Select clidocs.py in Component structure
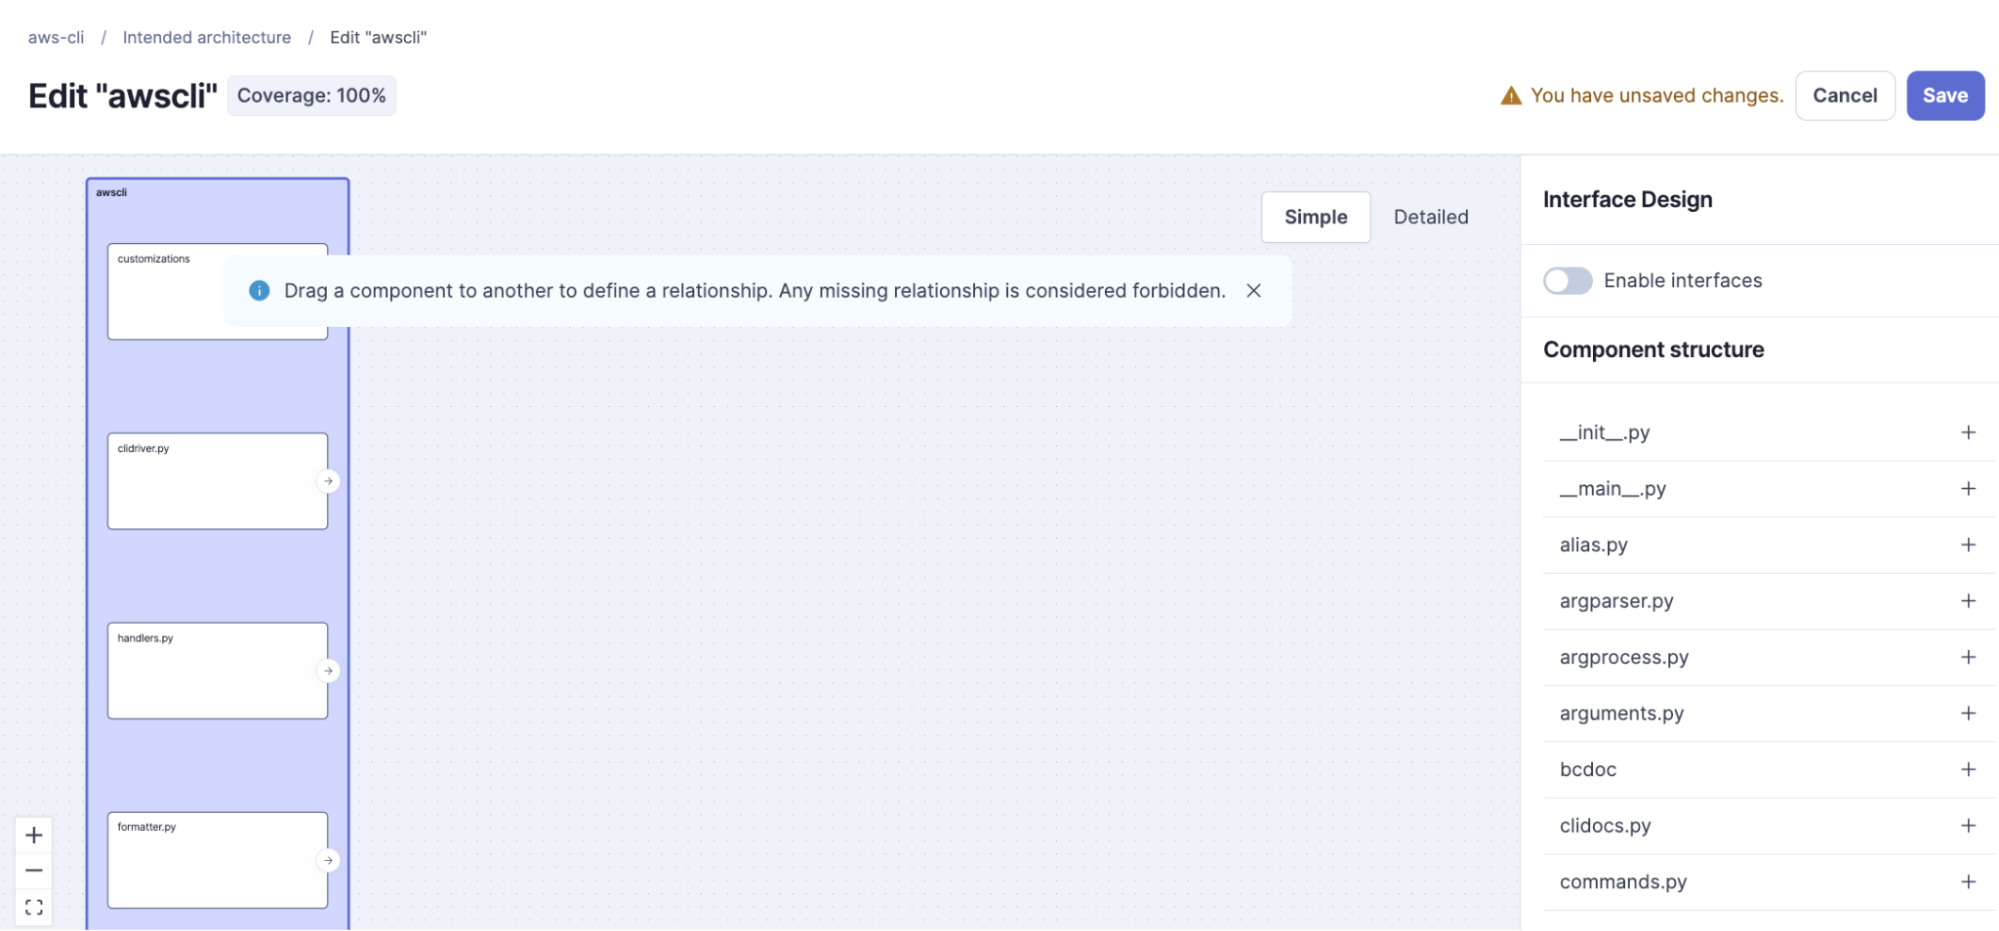This screenshot has width=1999, height=931. tap(1606, 825)
